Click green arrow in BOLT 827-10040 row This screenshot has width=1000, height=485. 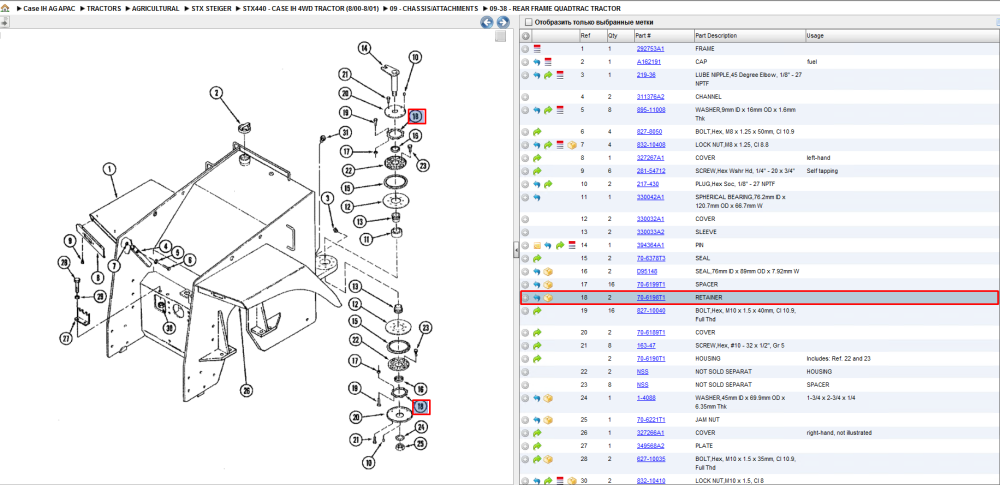pos(537,311)
